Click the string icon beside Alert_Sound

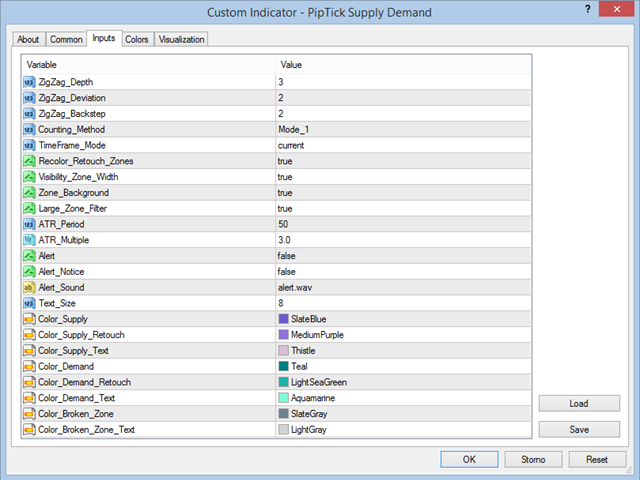point(29,287)
